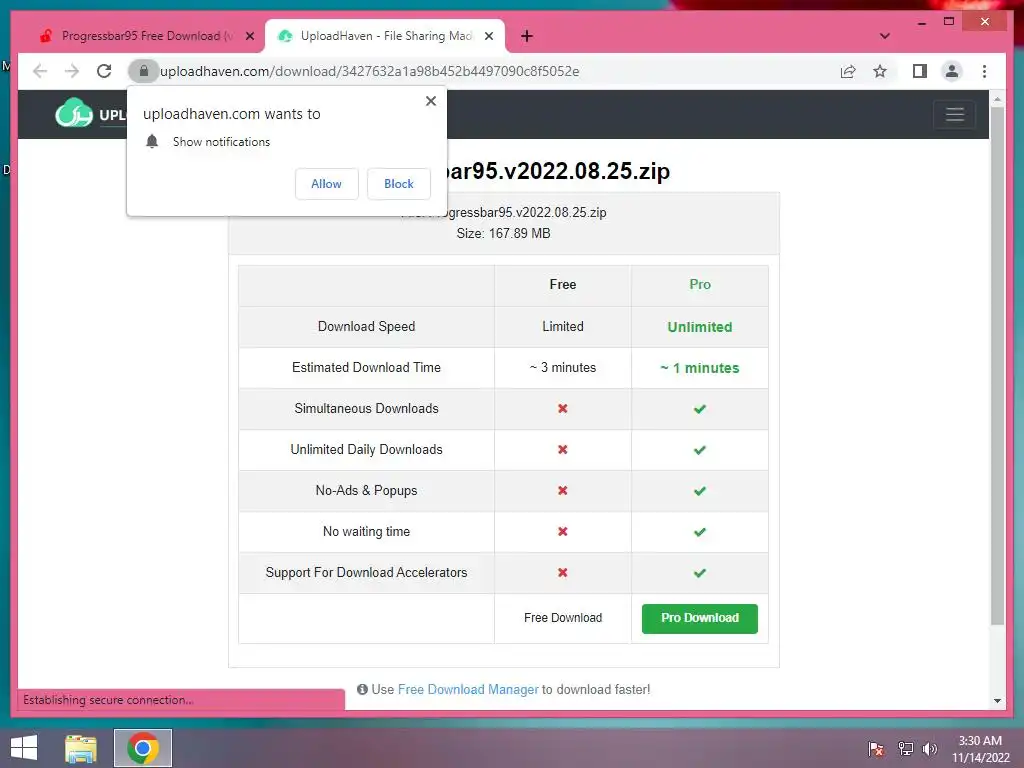1024x768 pixels.
Task: Close the Progressbar95 Free Download tab
Action: (x=249, y=36)
